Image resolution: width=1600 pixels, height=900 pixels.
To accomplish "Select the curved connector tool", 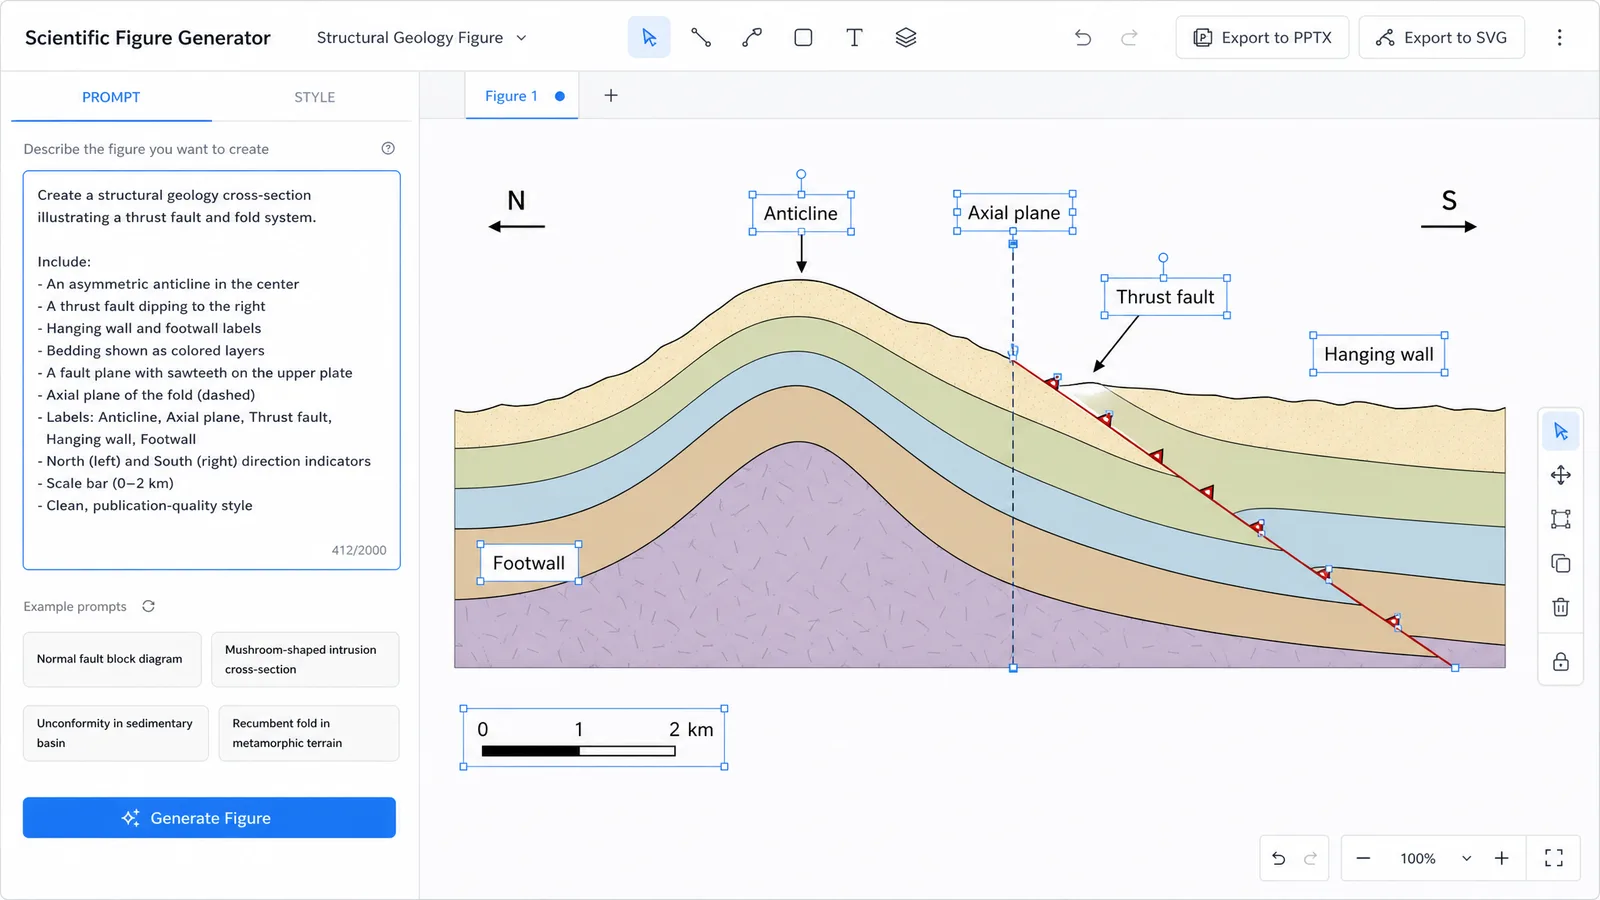I will click(x=752, y=38).
